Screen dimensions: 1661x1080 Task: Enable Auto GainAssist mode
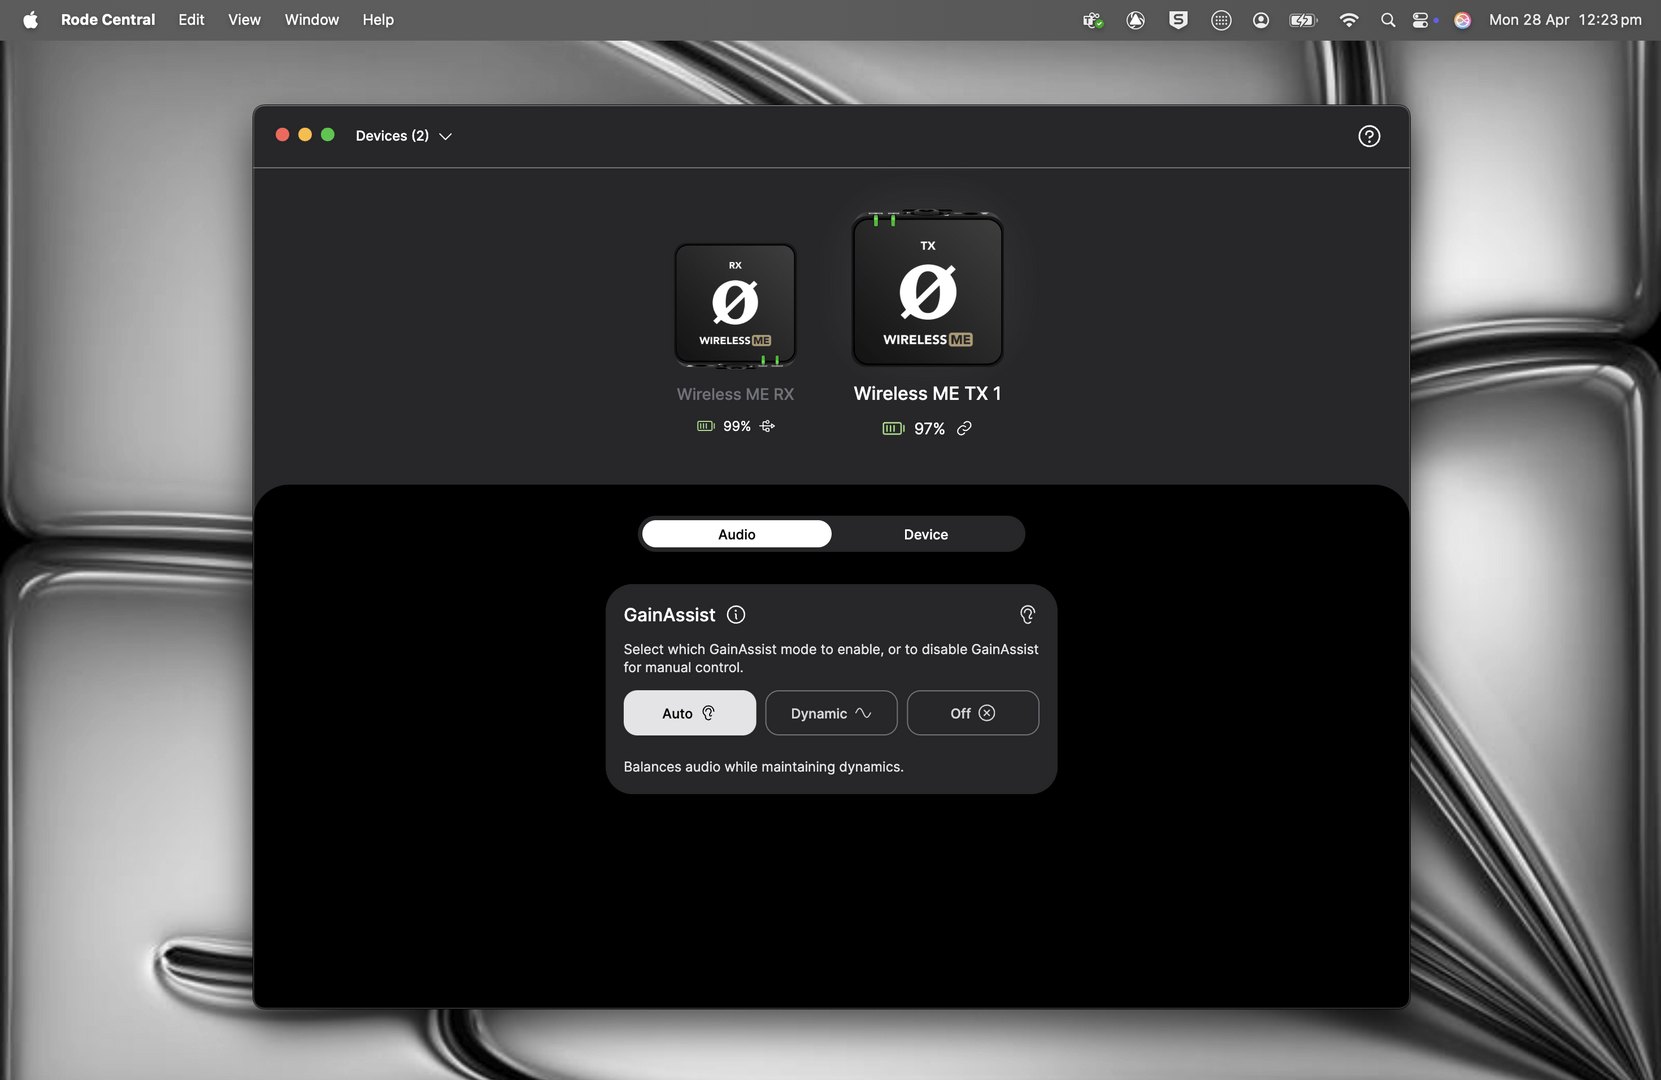click(689, 713)
